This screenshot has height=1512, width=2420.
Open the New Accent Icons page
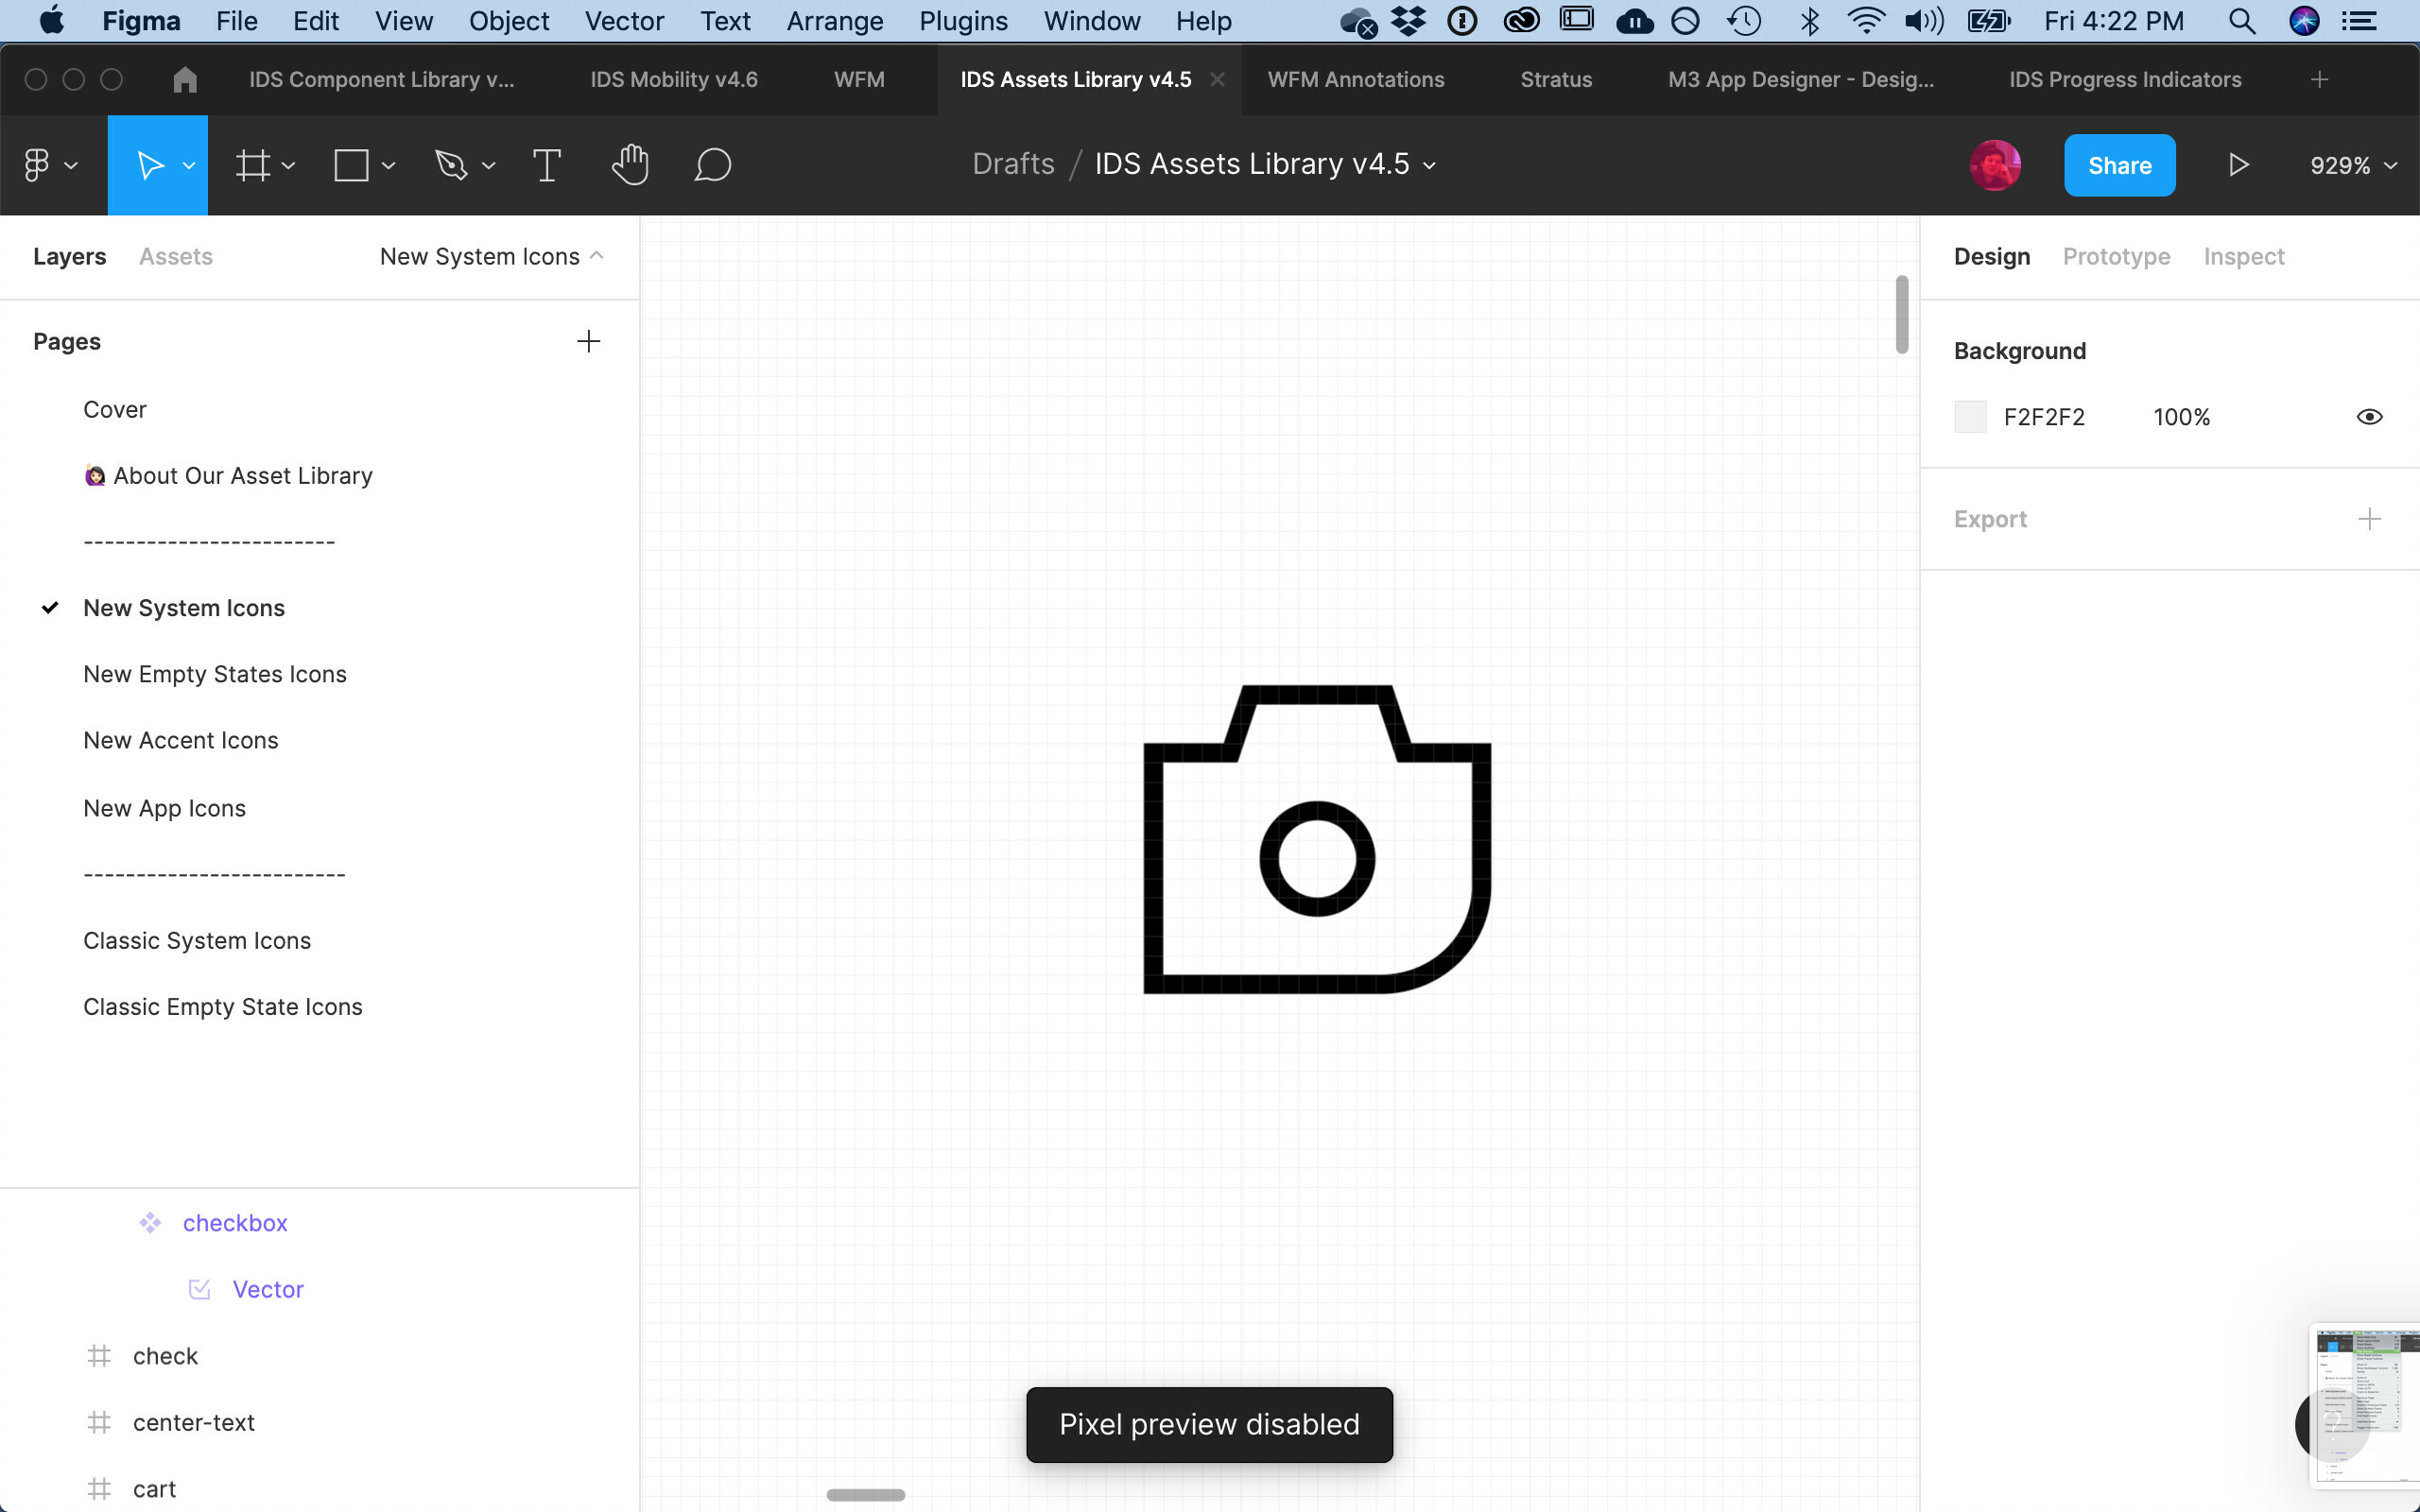(x=181, y=741)
